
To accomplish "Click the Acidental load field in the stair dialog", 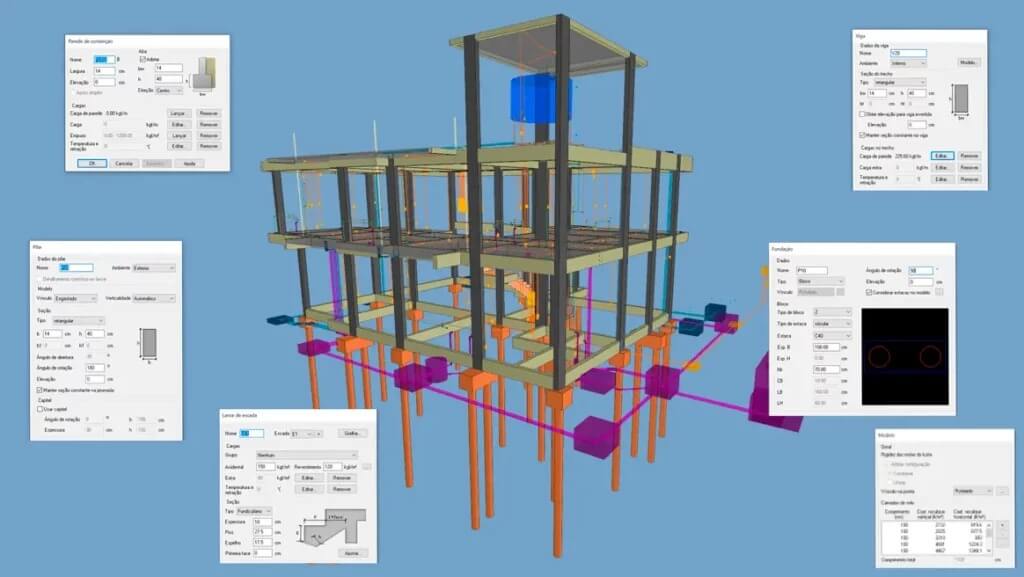I will pos(265,467).
